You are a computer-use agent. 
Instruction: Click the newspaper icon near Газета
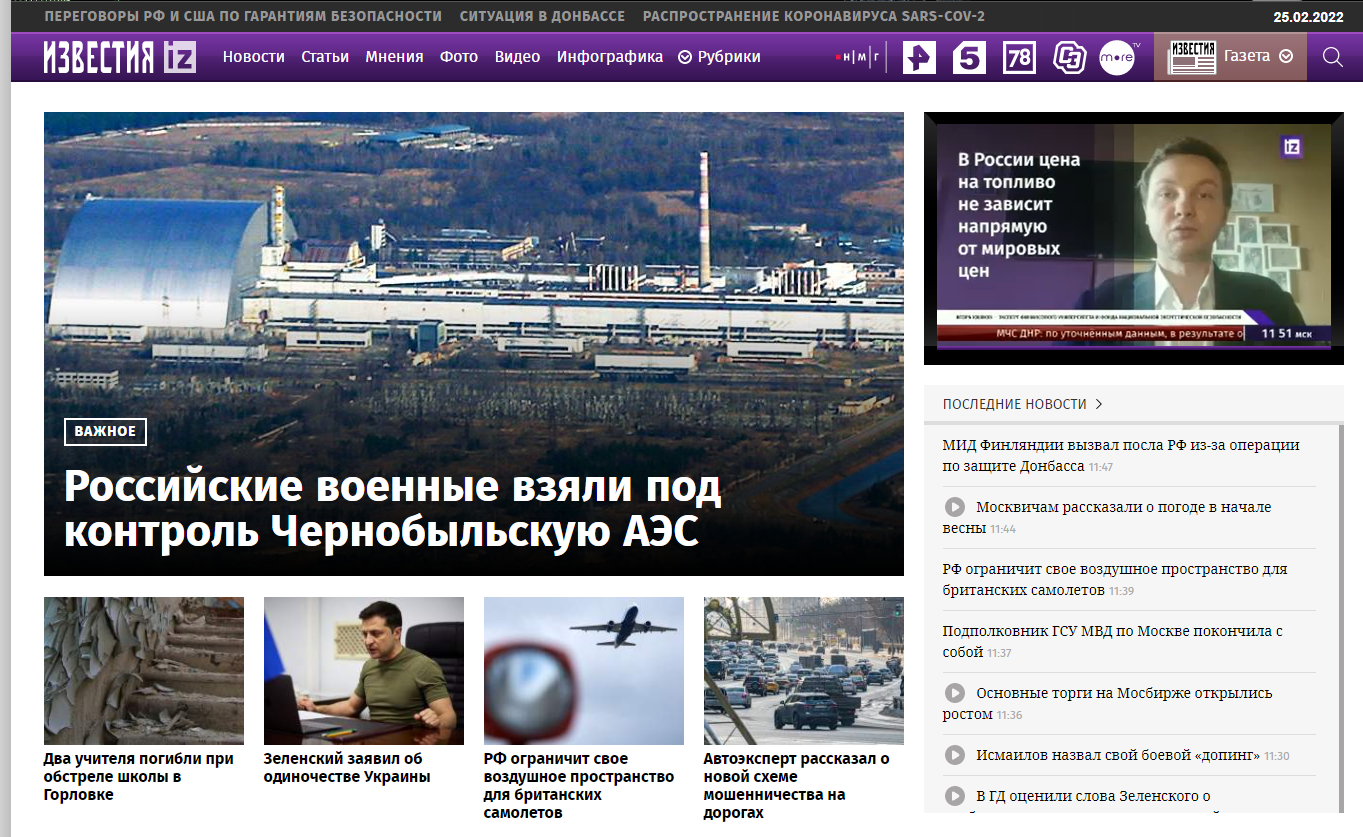(x=1193, y=57)
